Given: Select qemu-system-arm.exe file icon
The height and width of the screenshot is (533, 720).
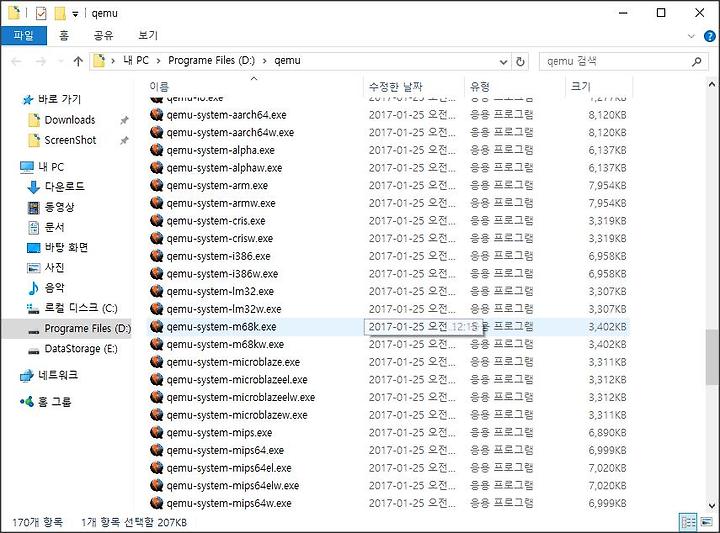Looking at the screenshot, I should (157, 185).
